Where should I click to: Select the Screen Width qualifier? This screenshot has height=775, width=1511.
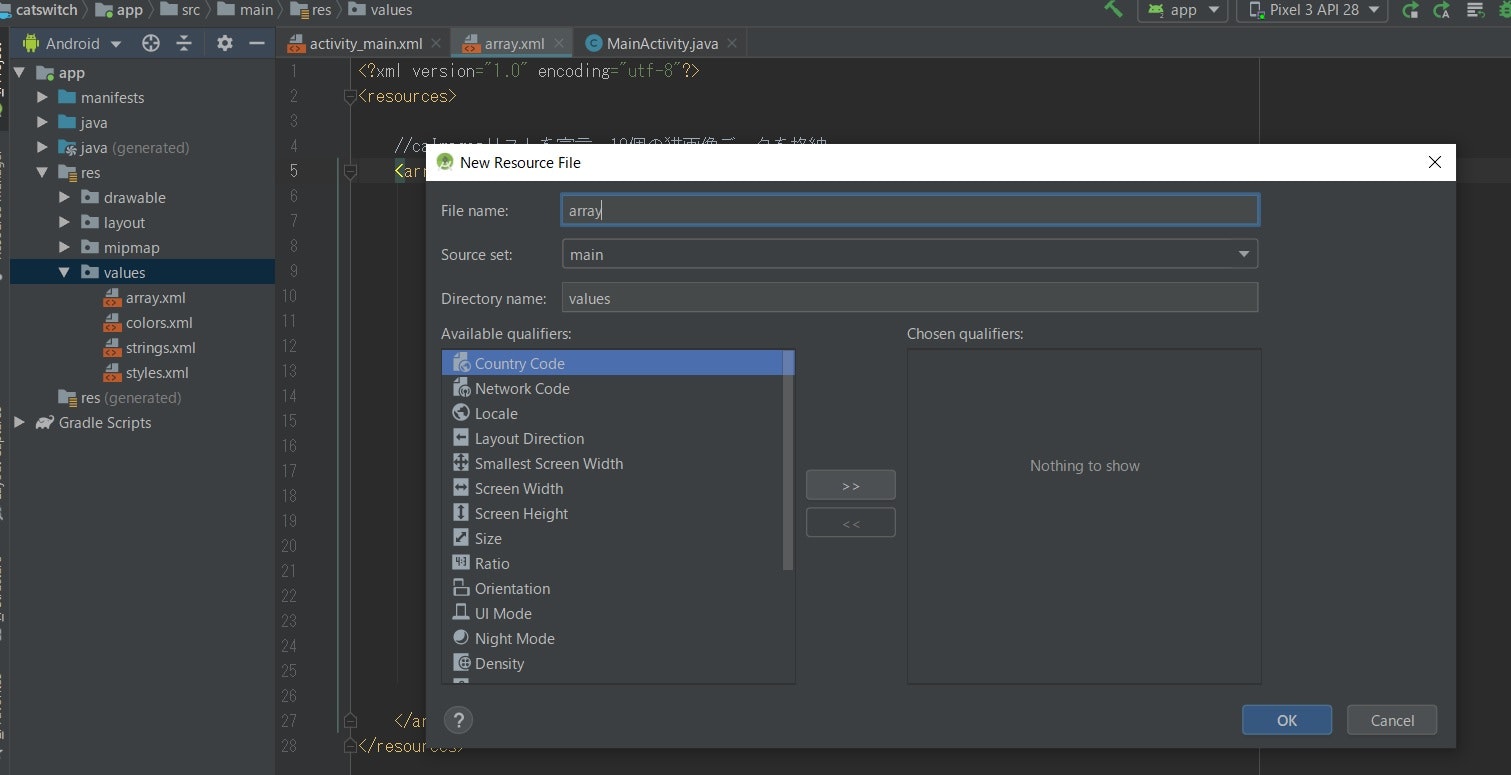point(613,488)
